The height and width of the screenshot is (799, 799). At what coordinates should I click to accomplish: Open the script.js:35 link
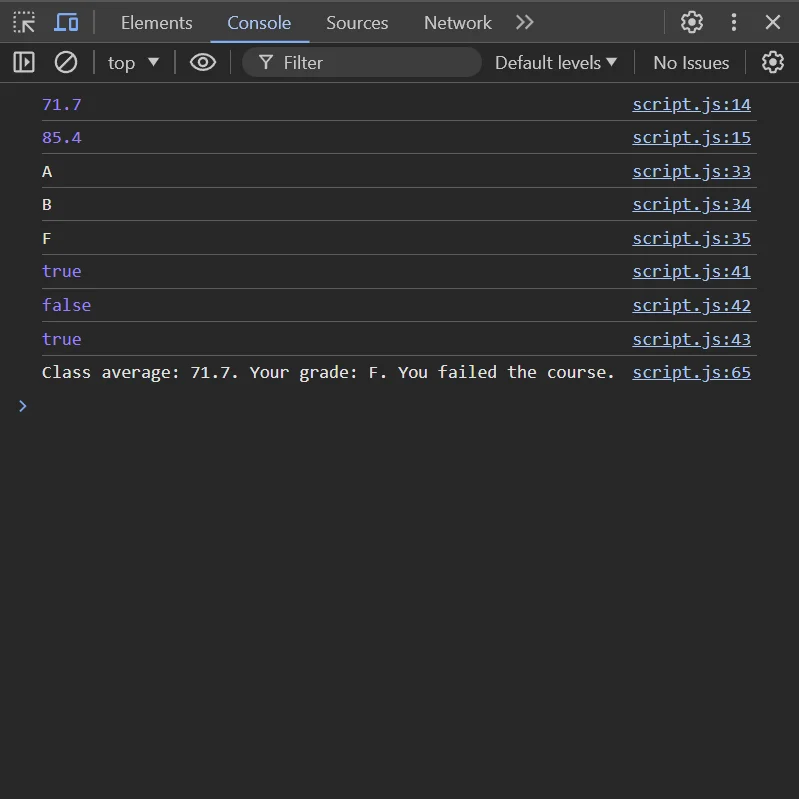point(691,238)
